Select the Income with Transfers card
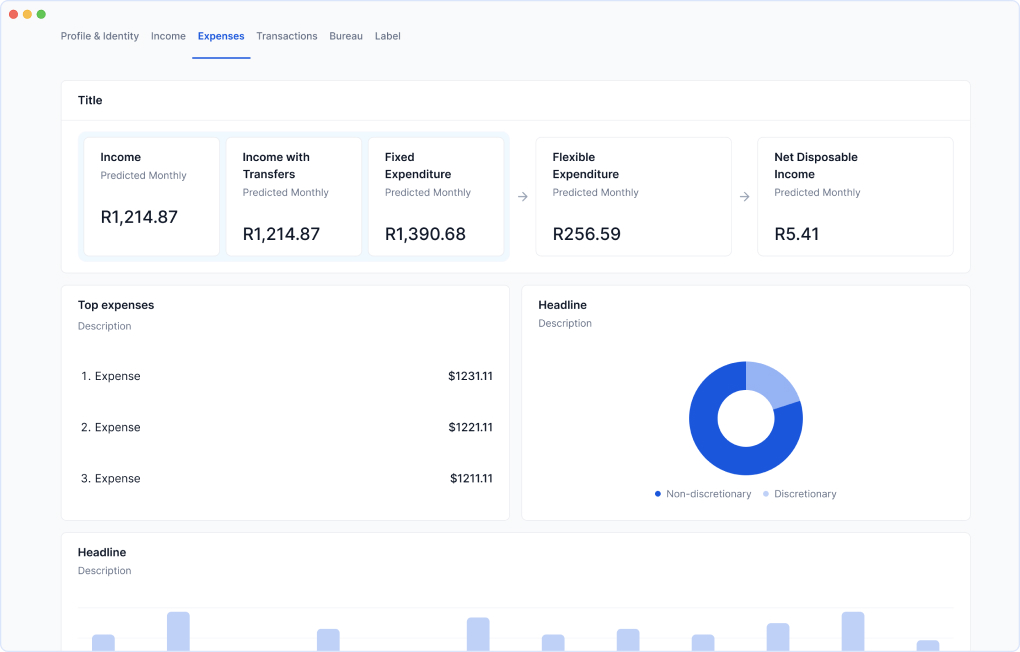Viewport: 1020px width, 652px height. point(293,197)
